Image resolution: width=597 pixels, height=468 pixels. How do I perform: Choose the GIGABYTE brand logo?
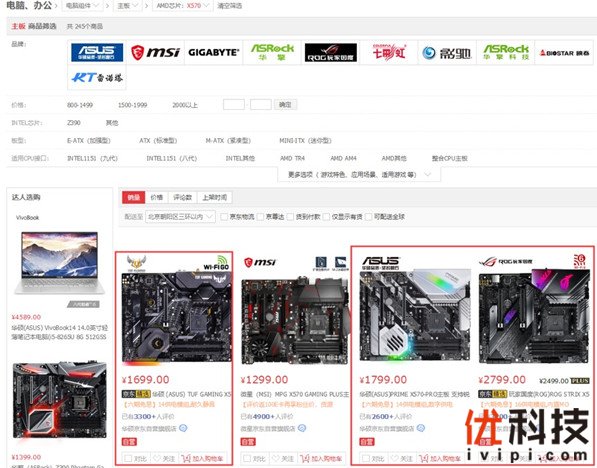tap(214, 53)
